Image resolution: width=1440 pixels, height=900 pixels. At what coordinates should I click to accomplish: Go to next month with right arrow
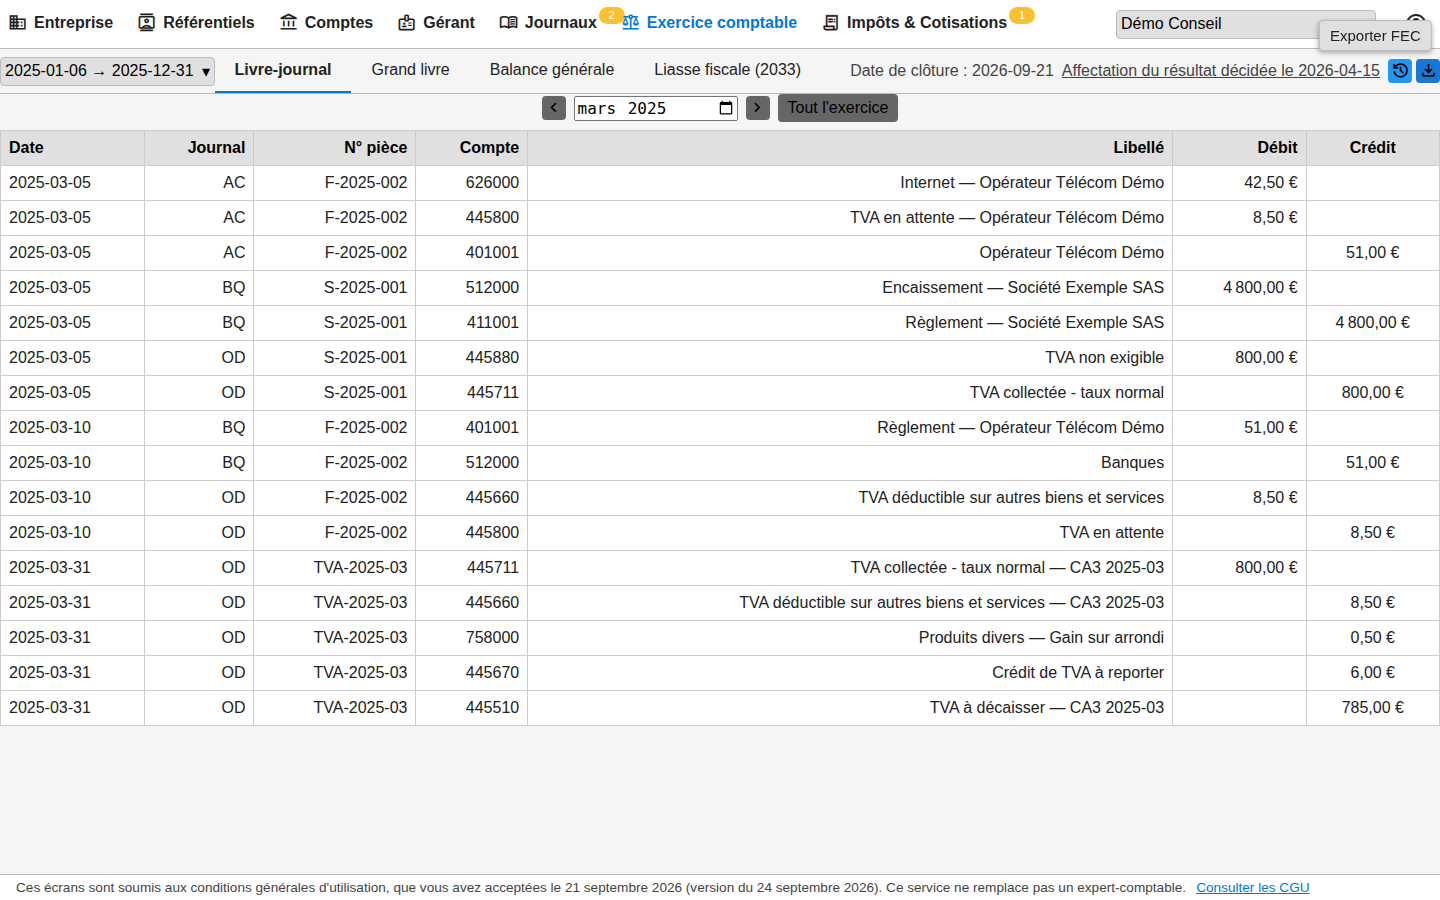click(758, 108)
